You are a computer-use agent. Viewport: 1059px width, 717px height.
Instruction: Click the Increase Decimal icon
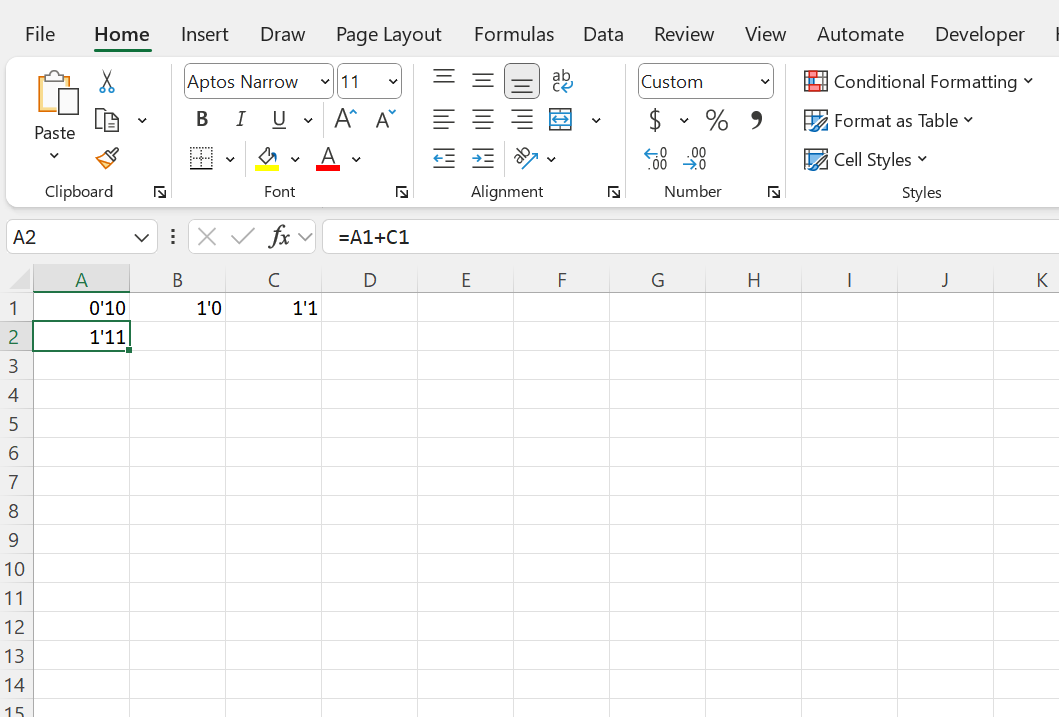(655, 158)
